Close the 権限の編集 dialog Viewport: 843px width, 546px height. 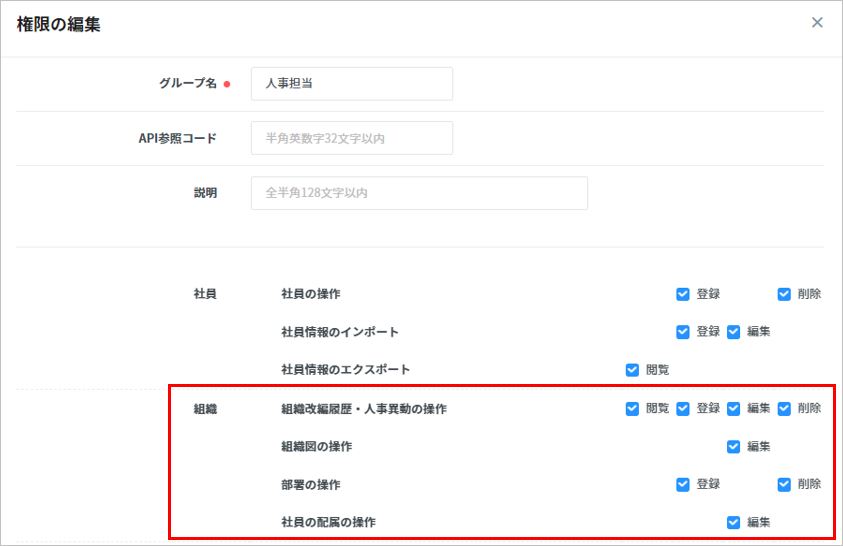(x=817, y=23)
